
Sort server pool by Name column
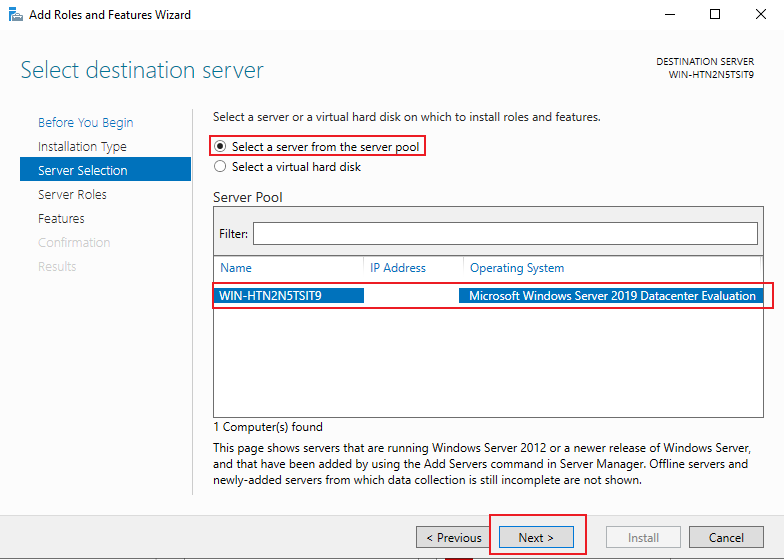pos(236,268)
